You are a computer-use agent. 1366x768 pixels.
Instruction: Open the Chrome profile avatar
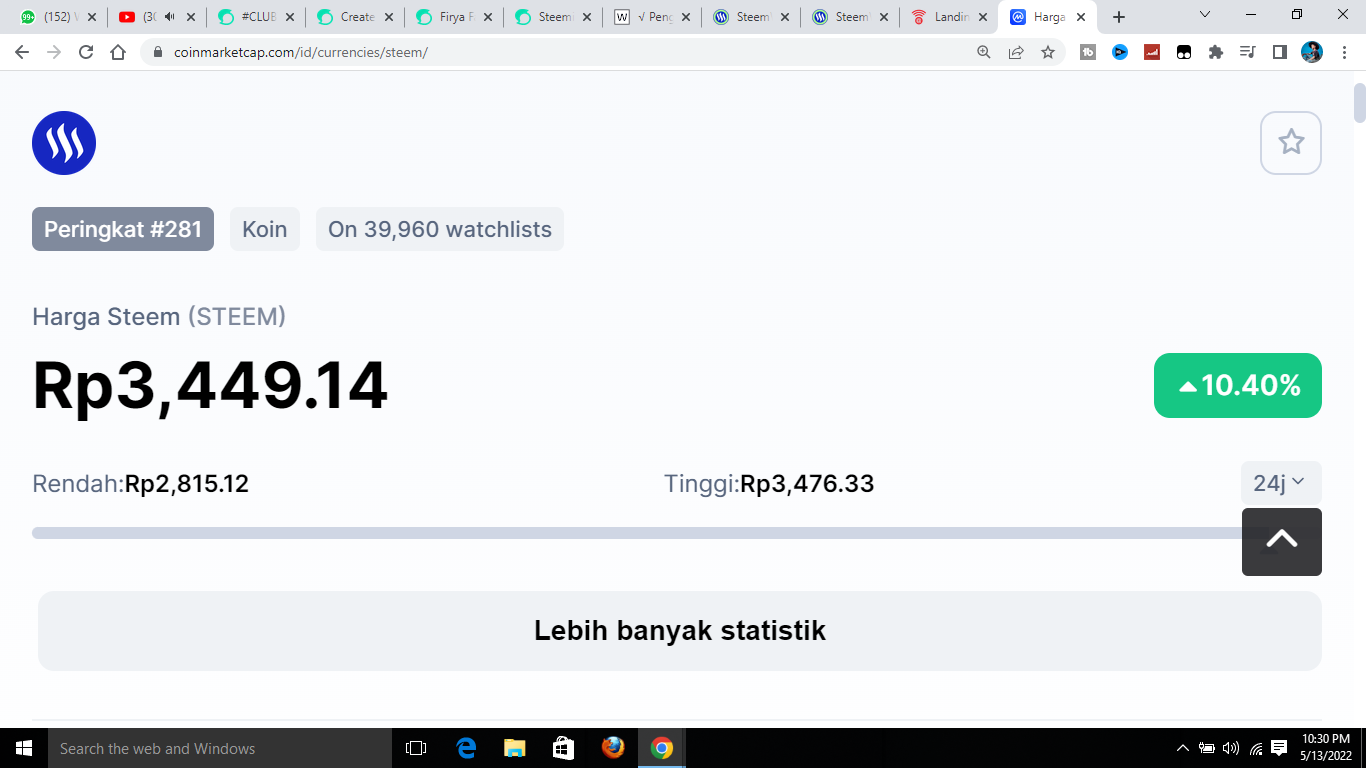1312,52
